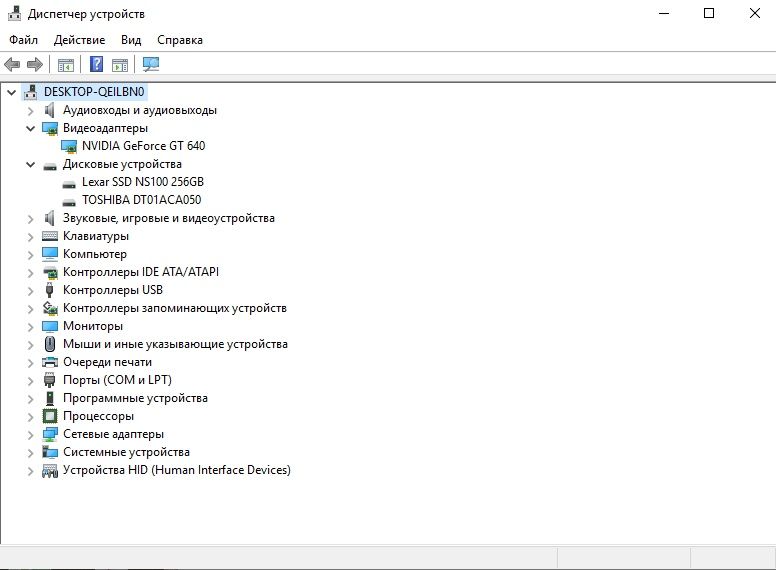
Task: Select the Компьютер label
Action: (x=95, y=254)
